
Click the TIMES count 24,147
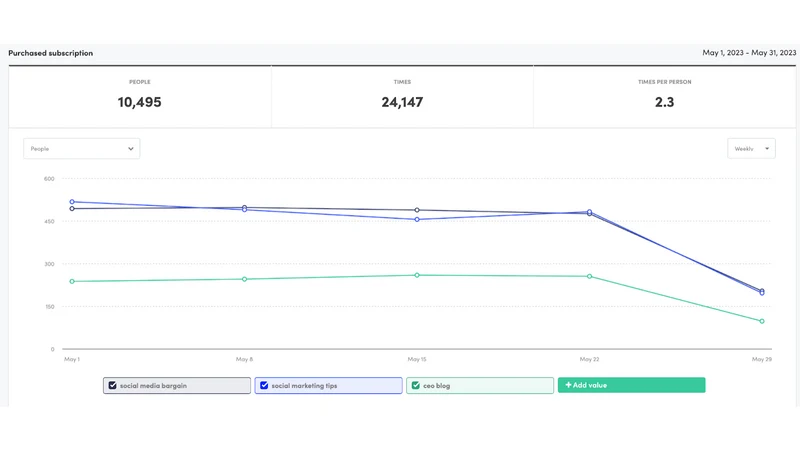click(x=402, y=102)
